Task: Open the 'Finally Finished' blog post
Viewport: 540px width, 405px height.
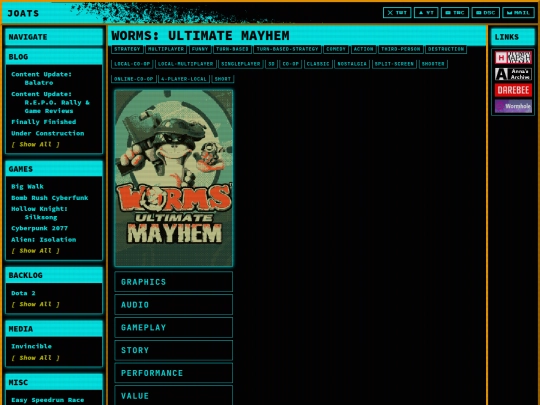Action: [43, 122]
